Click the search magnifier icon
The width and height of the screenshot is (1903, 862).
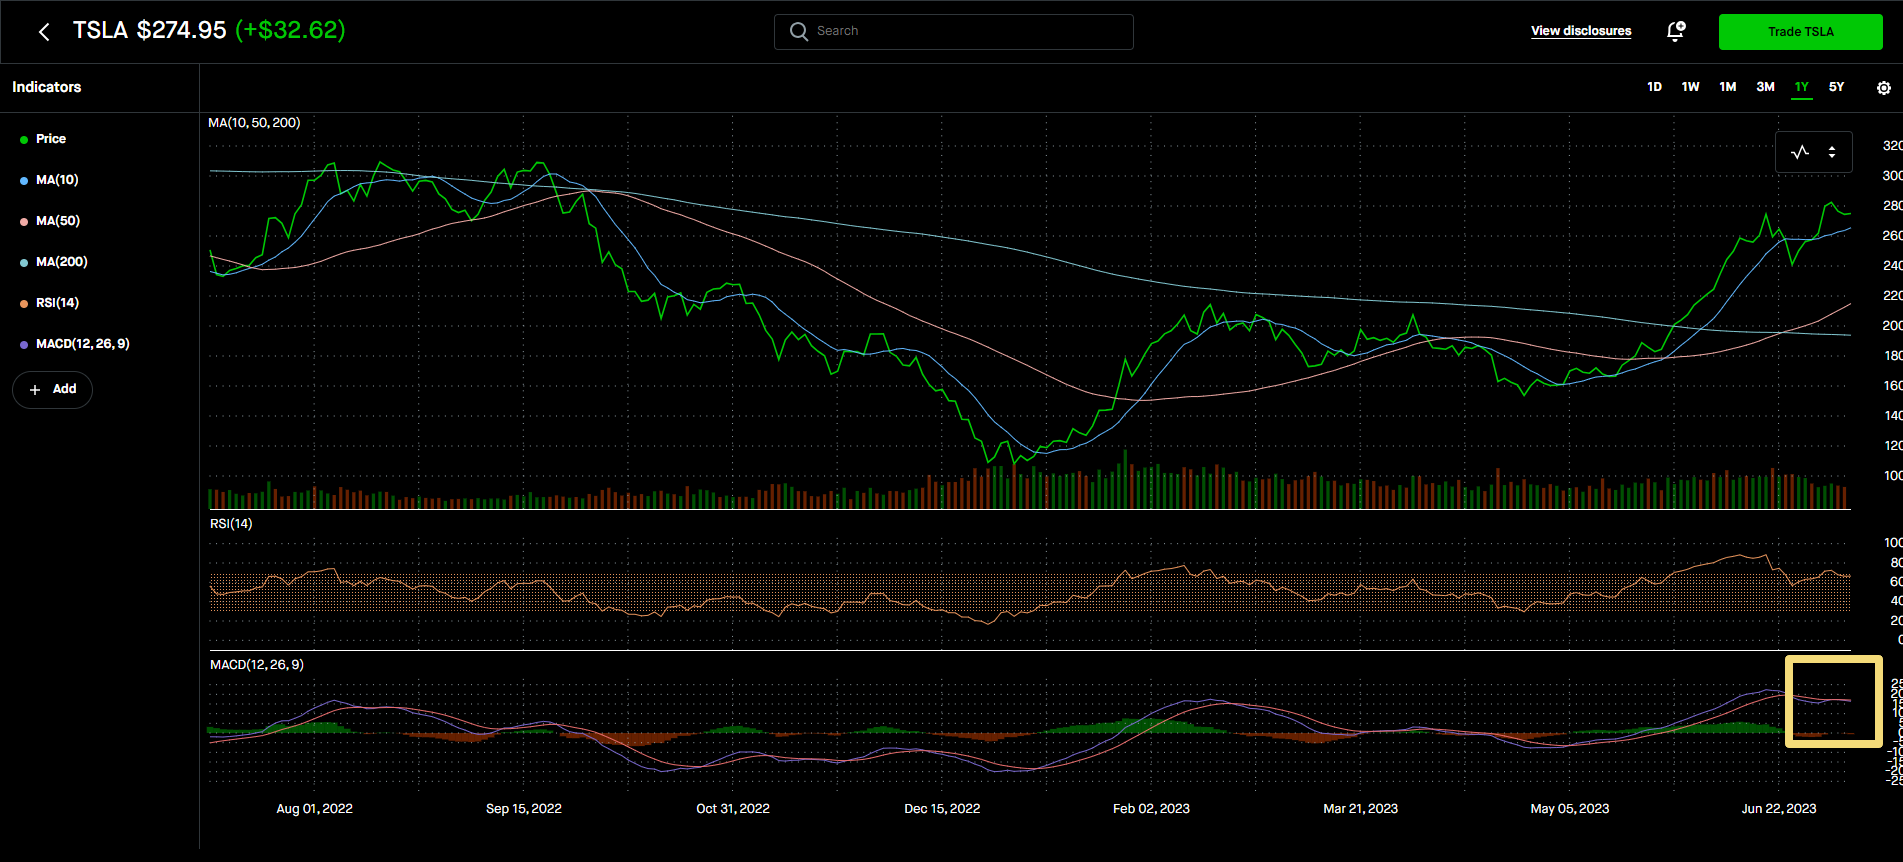coord(799,31)
